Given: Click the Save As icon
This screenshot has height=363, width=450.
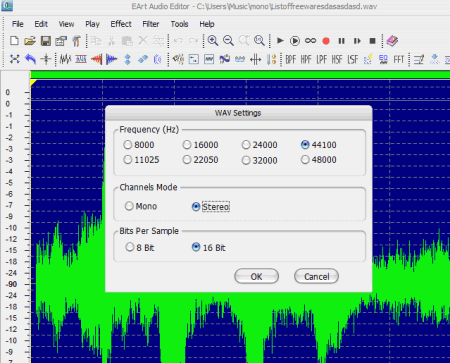Looking at the screenshot, I should coord(61,41).
